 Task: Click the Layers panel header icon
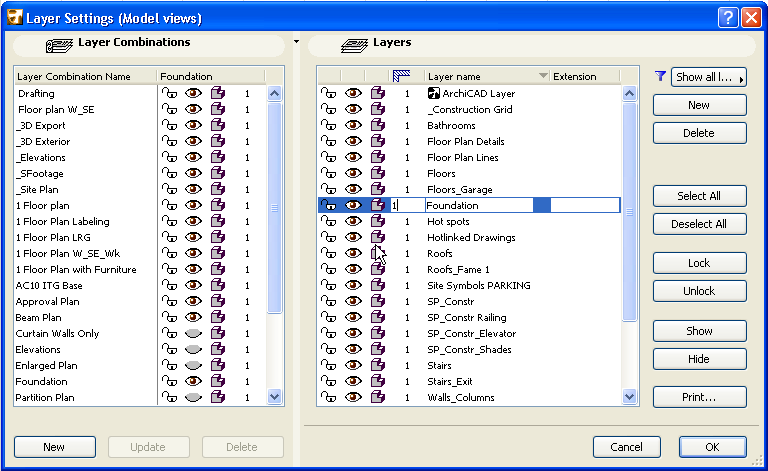(354, 45)
